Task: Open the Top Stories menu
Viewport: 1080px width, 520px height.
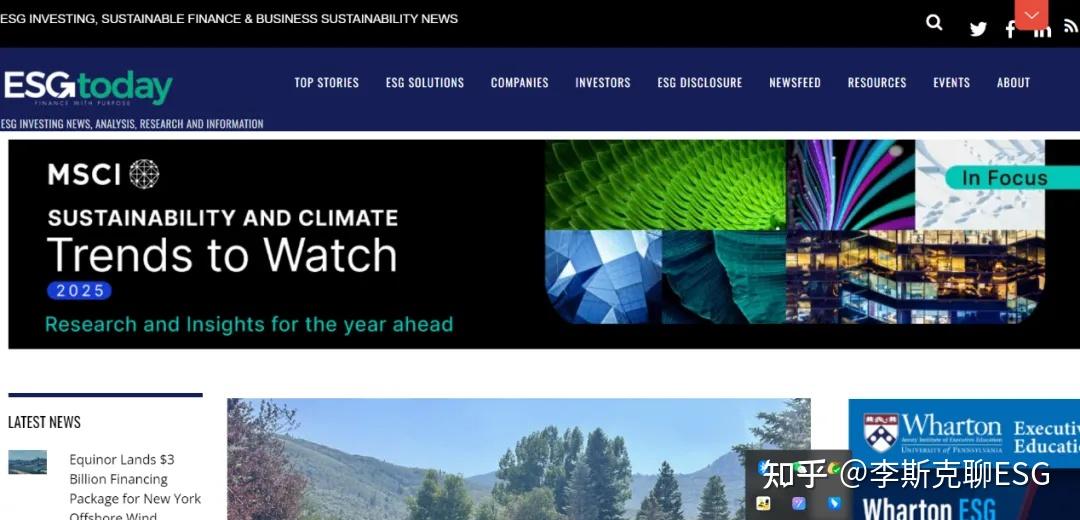Action: click(326, 83)
